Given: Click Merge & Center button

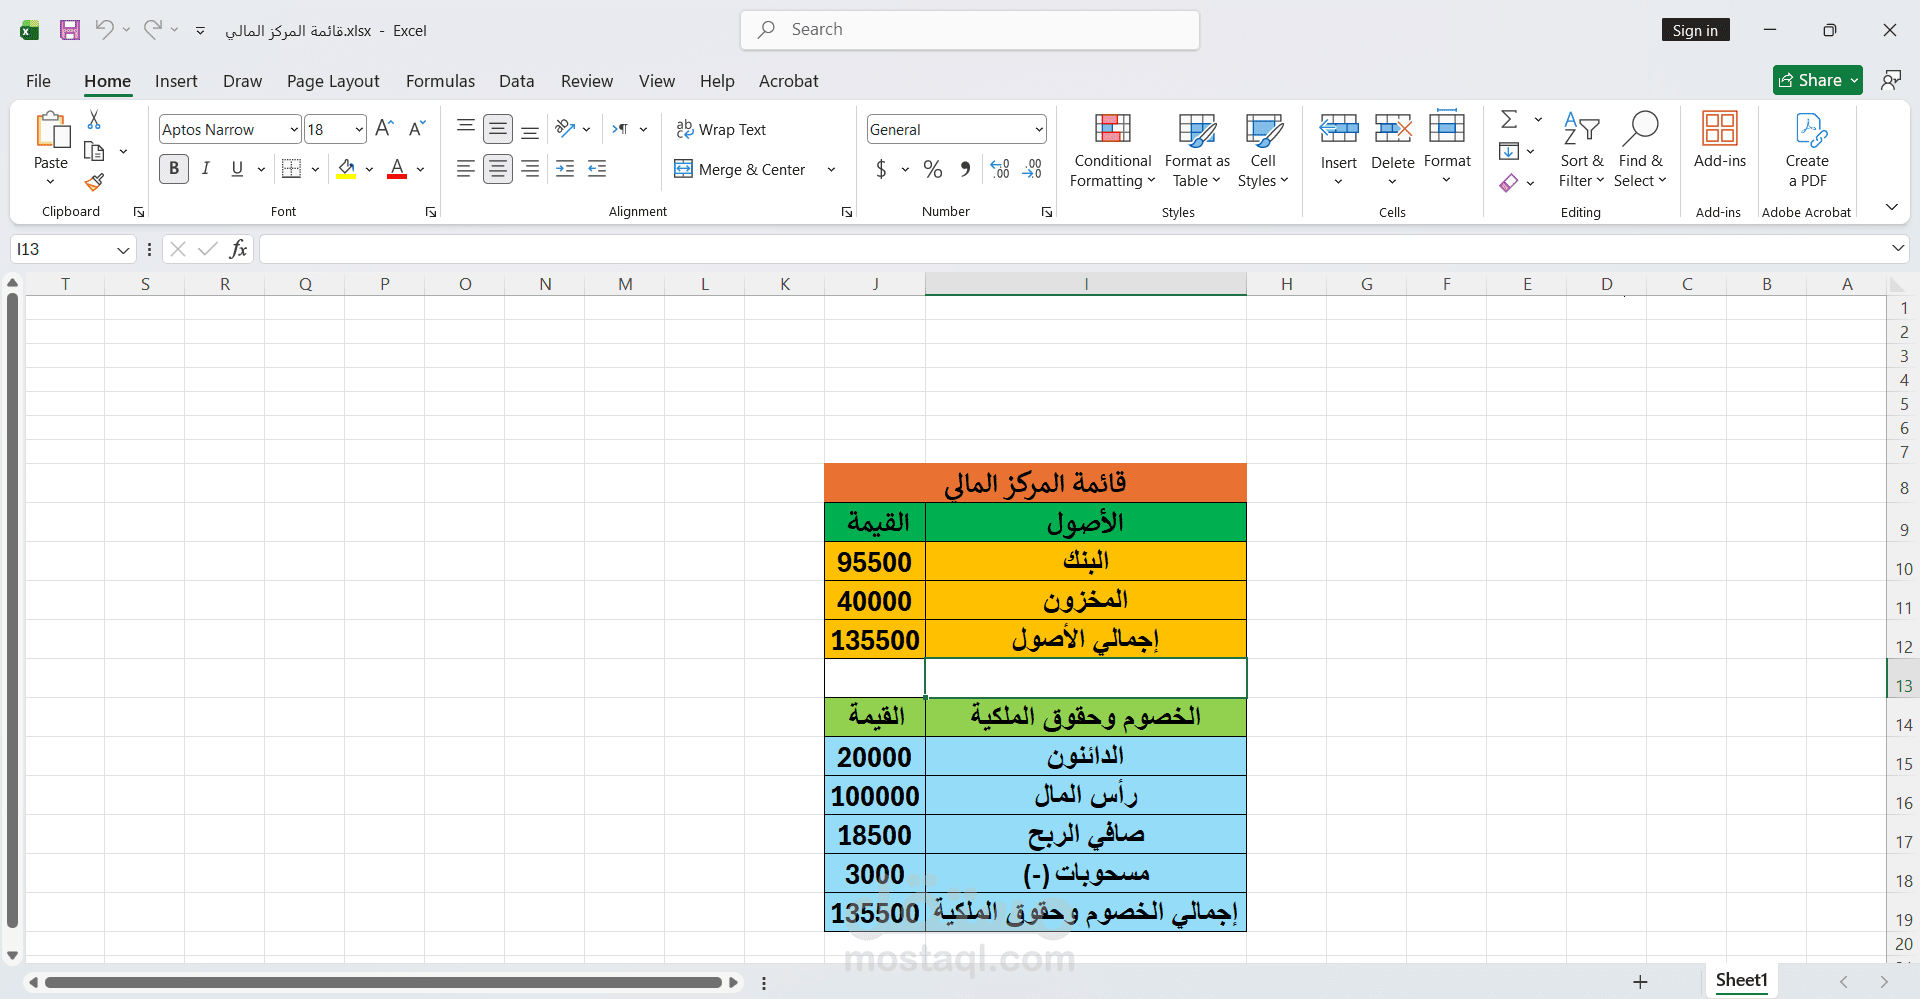Looking at the screenshot, I should tap(740, 169).
